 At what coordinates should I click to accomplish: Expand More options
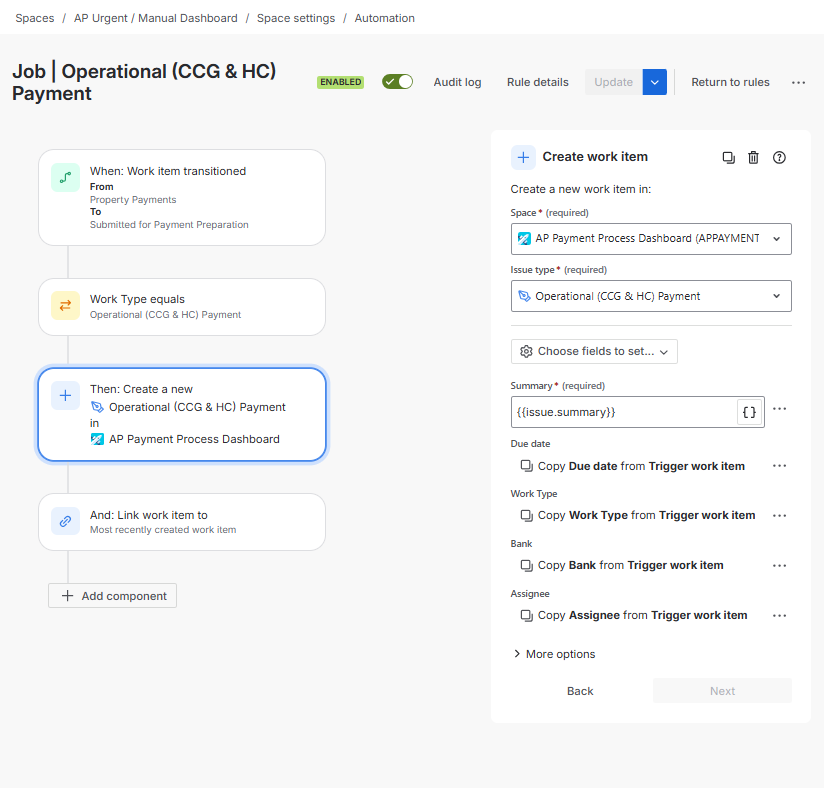(554, 654)
